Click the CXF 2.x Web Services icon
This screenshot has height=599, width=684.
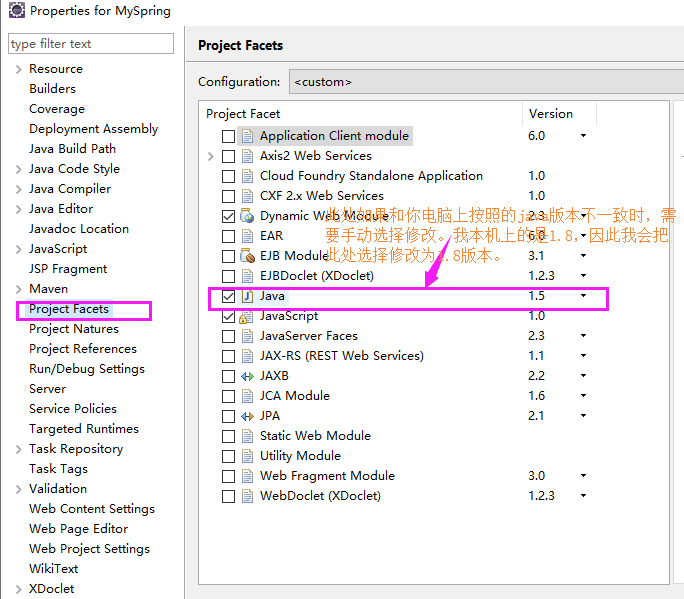(x=247, y=196)
